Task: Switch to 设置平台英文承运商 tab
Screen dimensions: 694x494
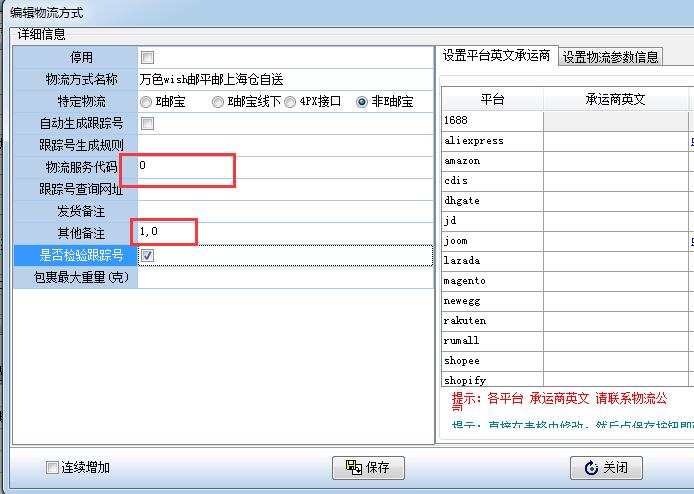Action: point(496,56)
